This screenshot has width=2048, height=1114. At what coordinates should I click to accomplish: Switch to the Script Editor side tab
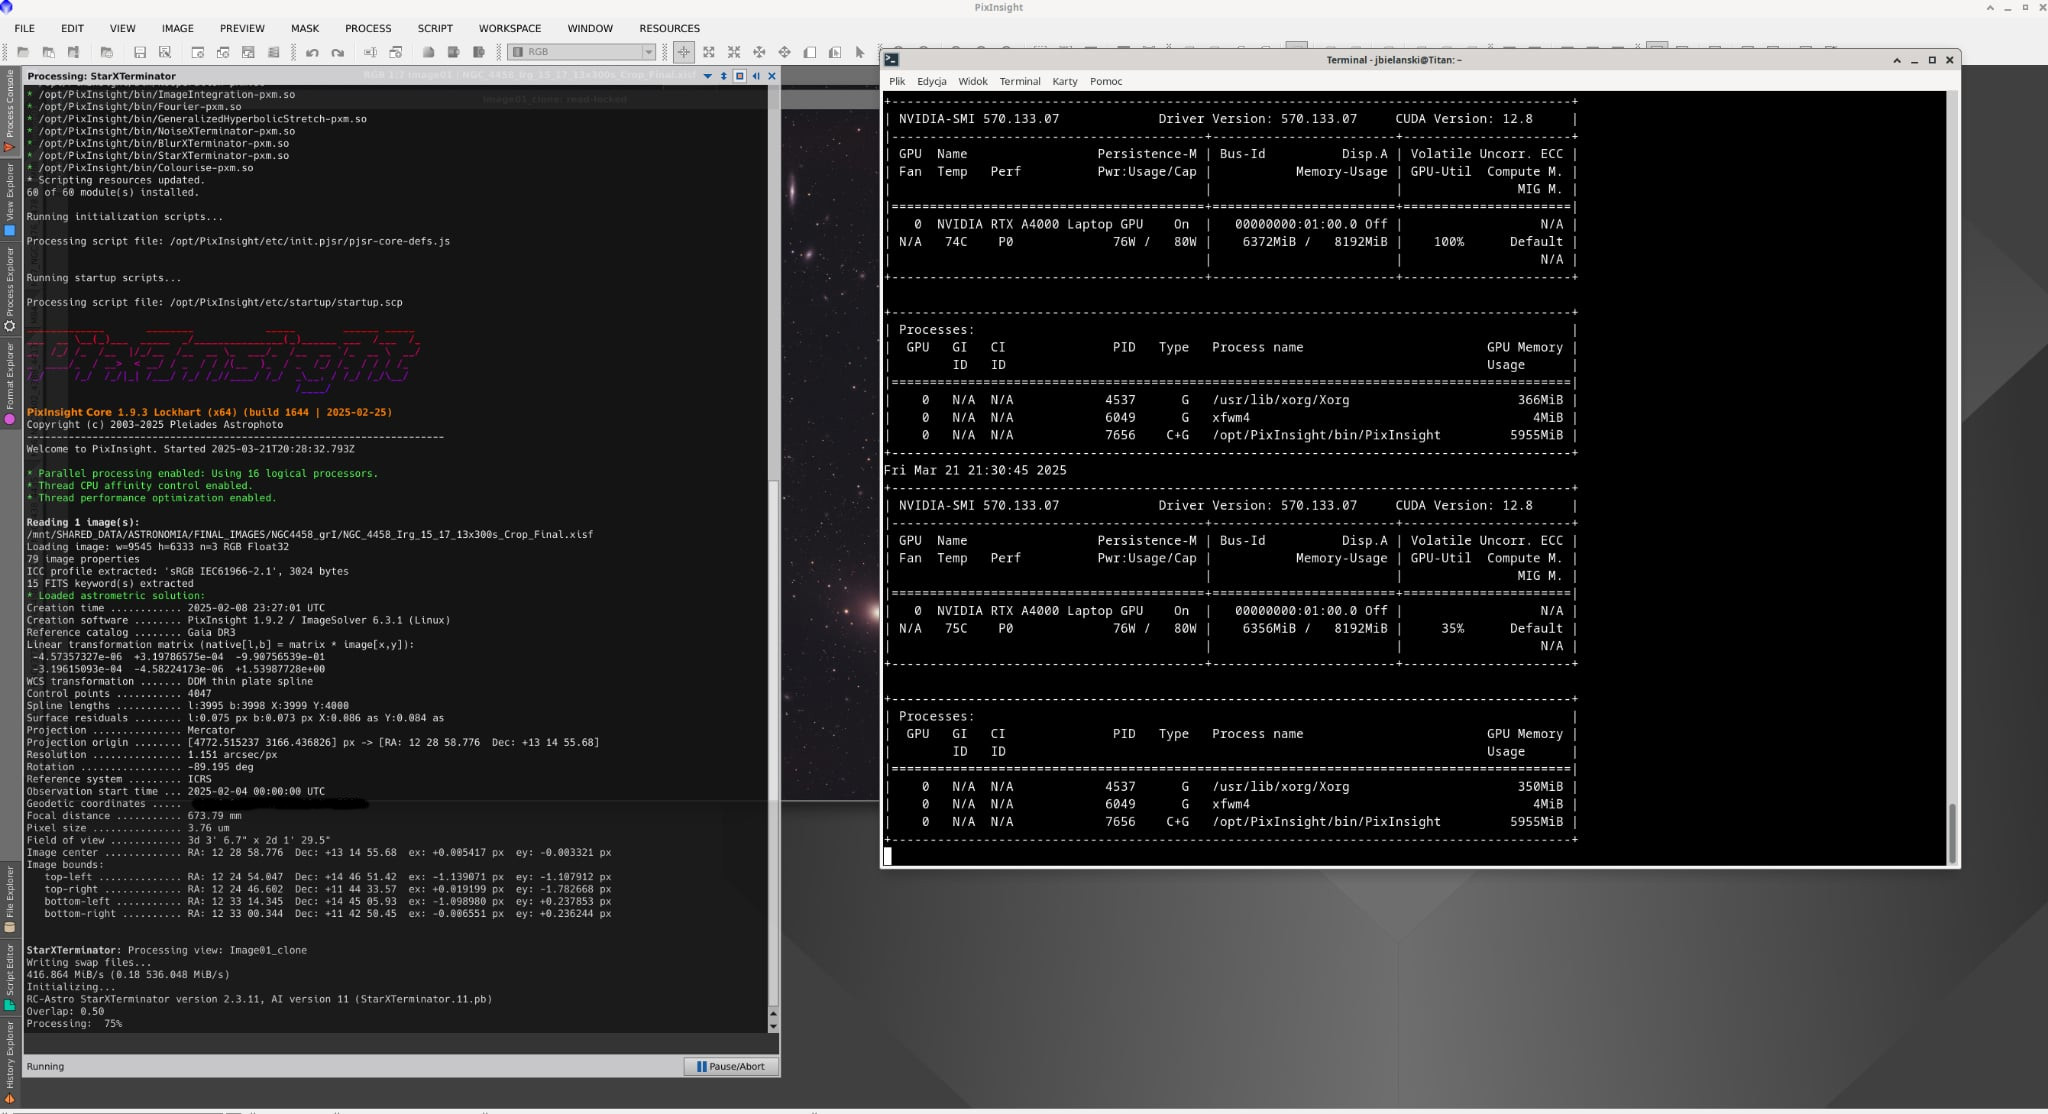click(x=10, y=976)
